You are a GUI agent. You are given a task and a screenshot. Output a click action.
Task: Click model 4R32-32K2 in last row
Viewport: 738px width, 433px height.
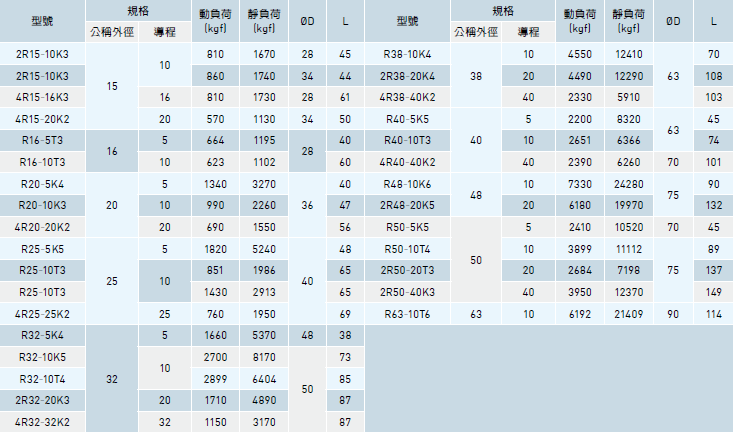pyautogui.click(x=43, y=422)
